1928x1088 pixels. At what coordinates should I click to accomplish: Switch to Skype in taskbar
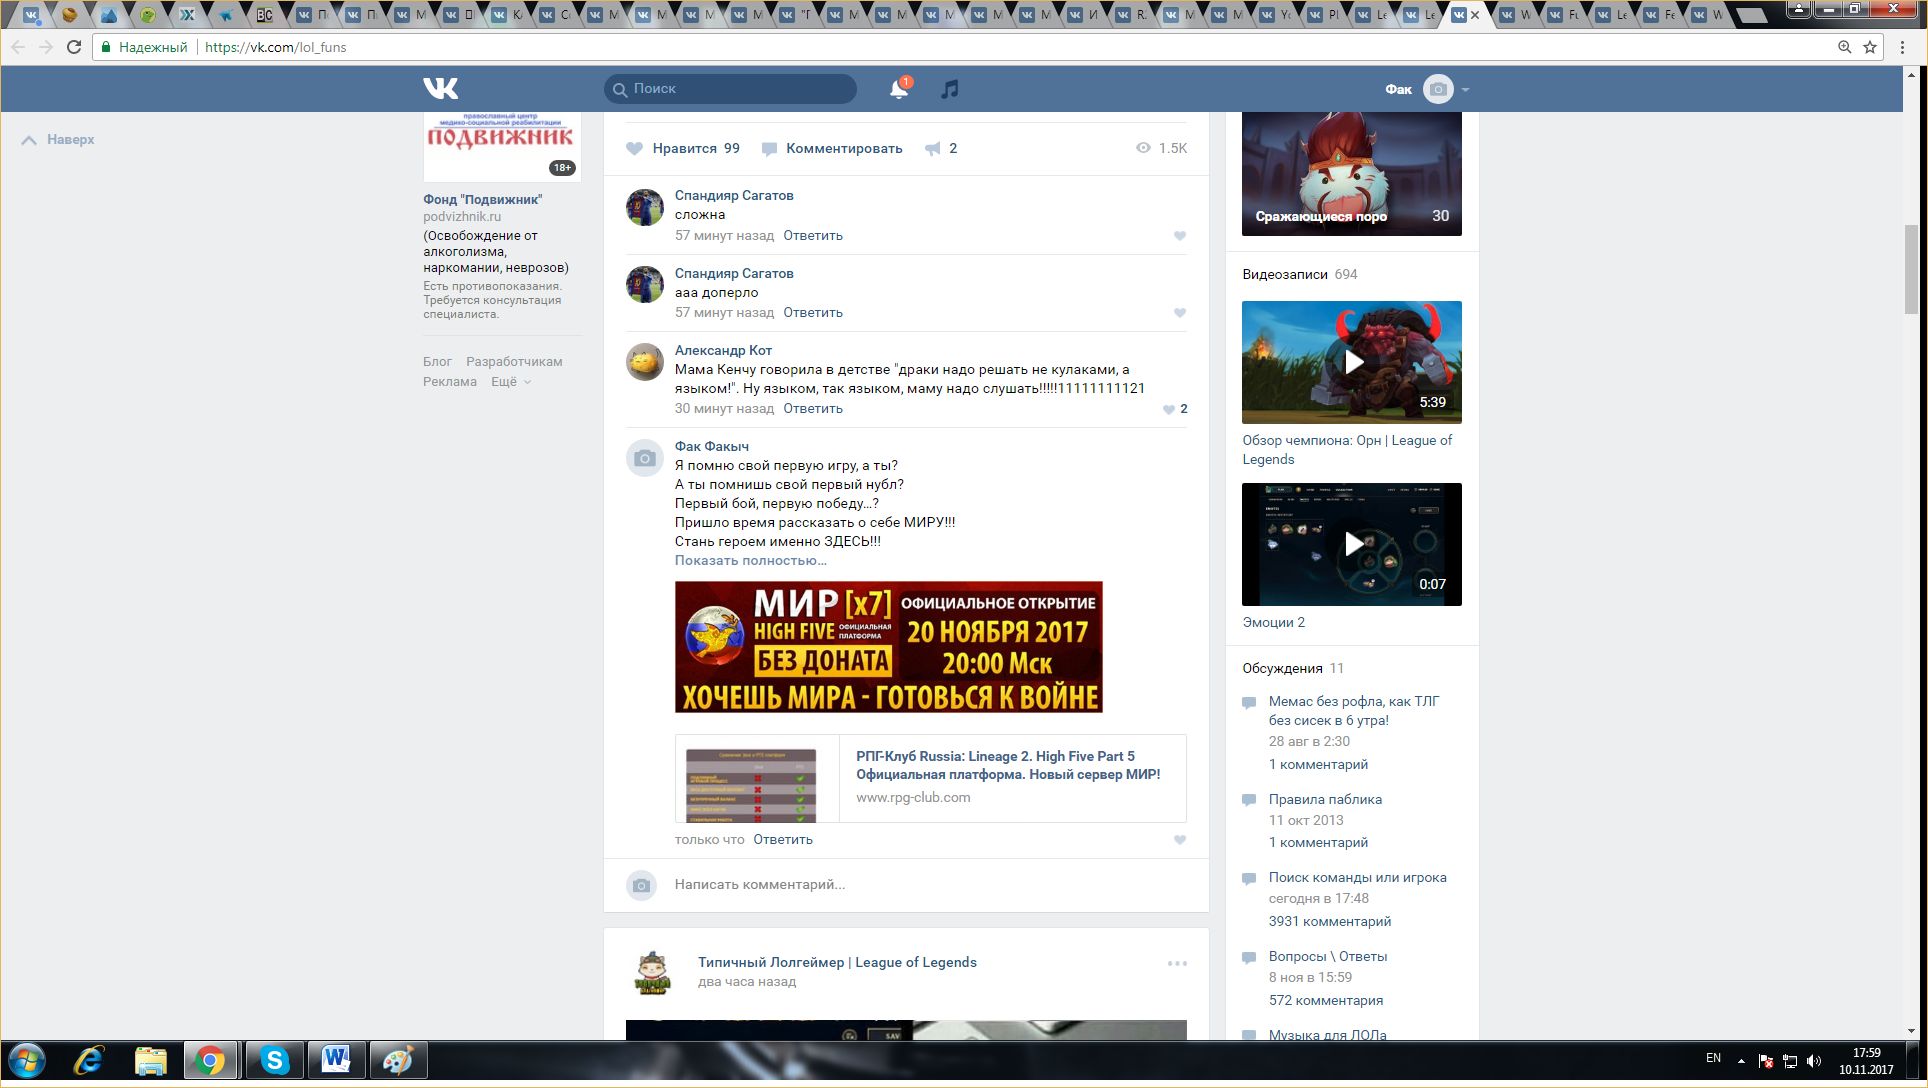(274, 1061)
